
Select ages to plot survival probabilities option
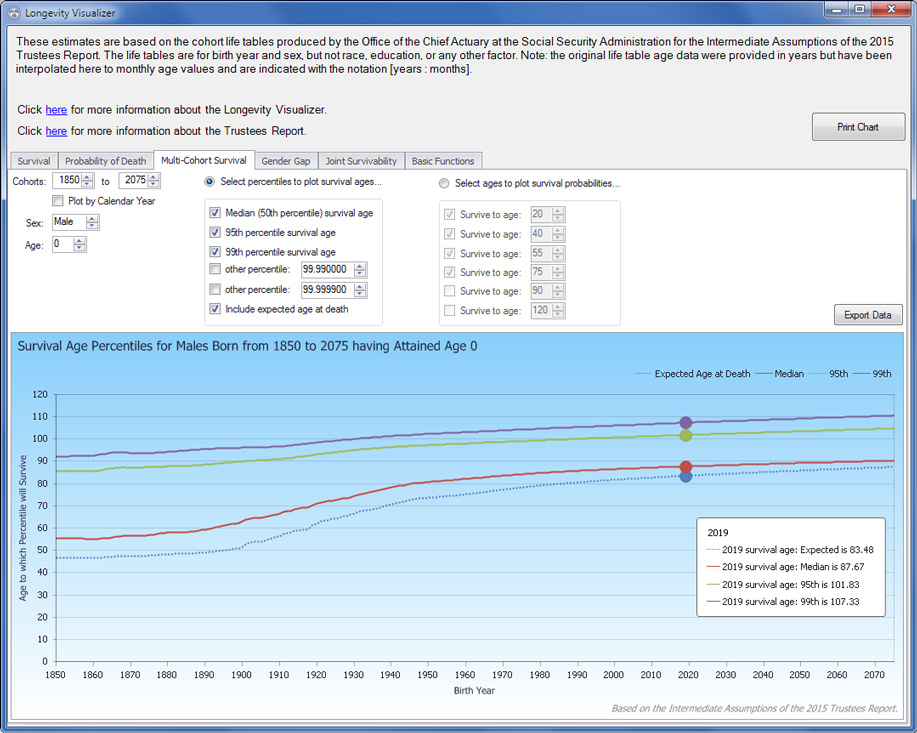[x=445, y=183]
